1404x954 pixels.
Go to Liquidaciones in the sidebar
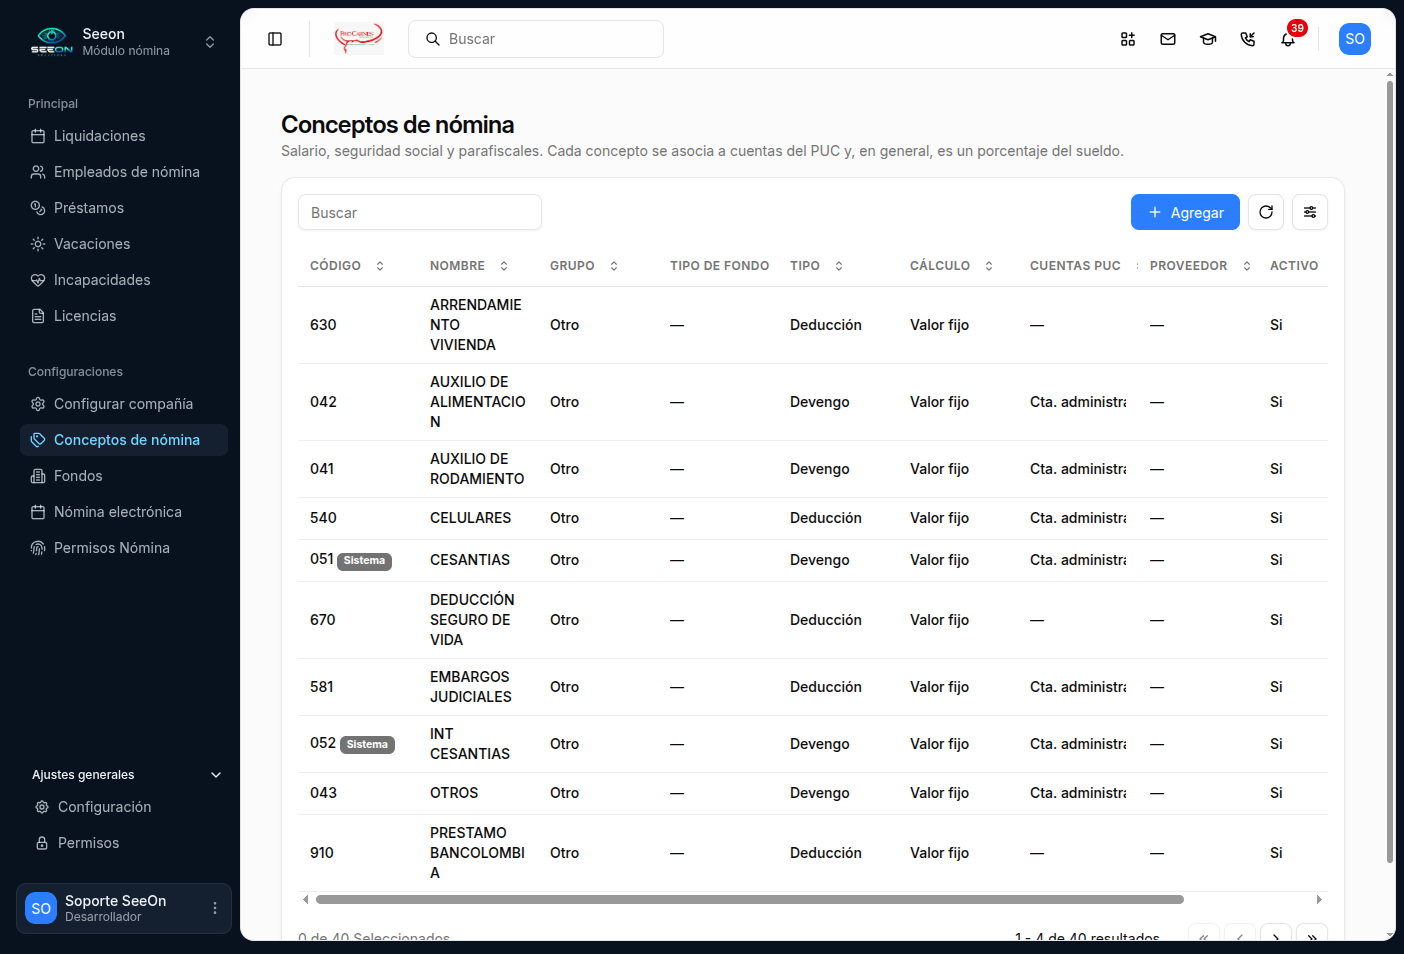pyautogui.click(x=124, y=136)
